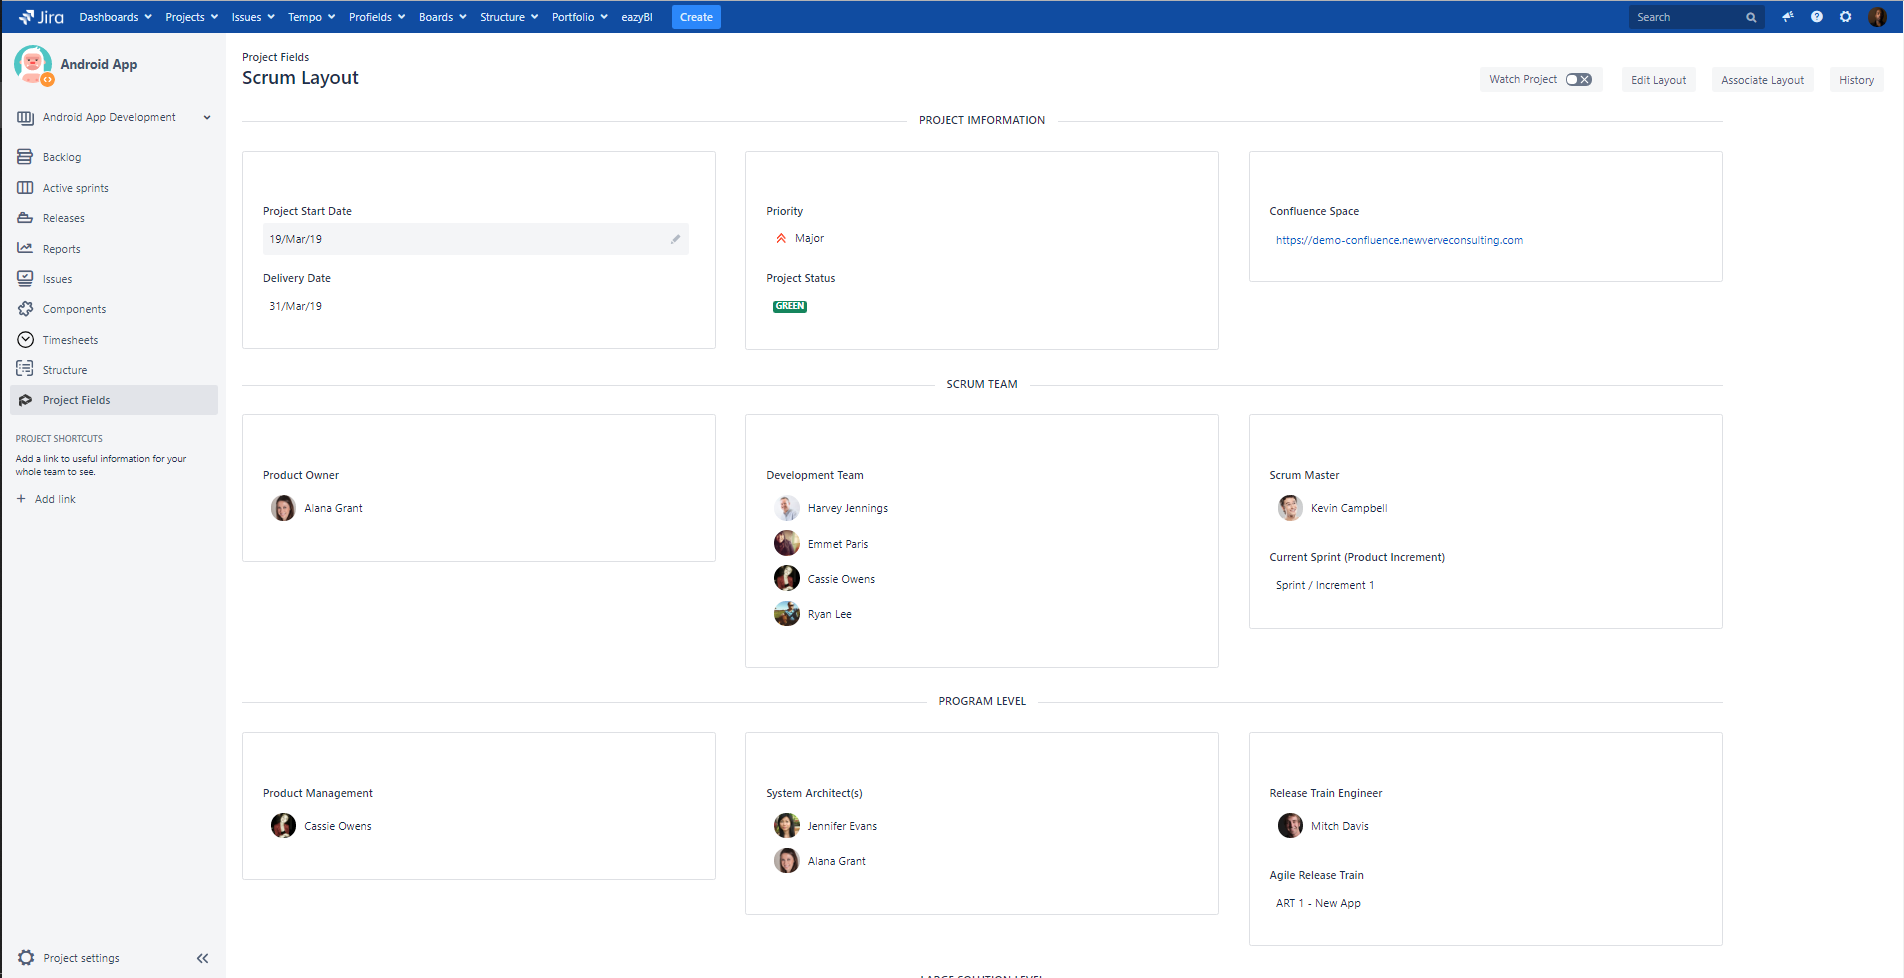
Task: Select the Project Fields sidebar icon
Action: pyautogui.click(x=24, y=399)
